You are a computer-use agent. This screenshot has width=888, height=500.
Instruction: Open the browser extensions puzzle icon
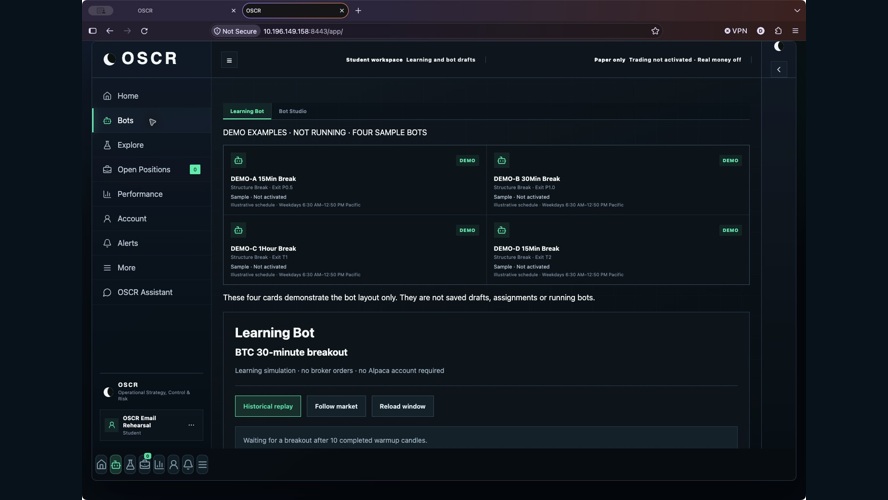pos(778,31)
